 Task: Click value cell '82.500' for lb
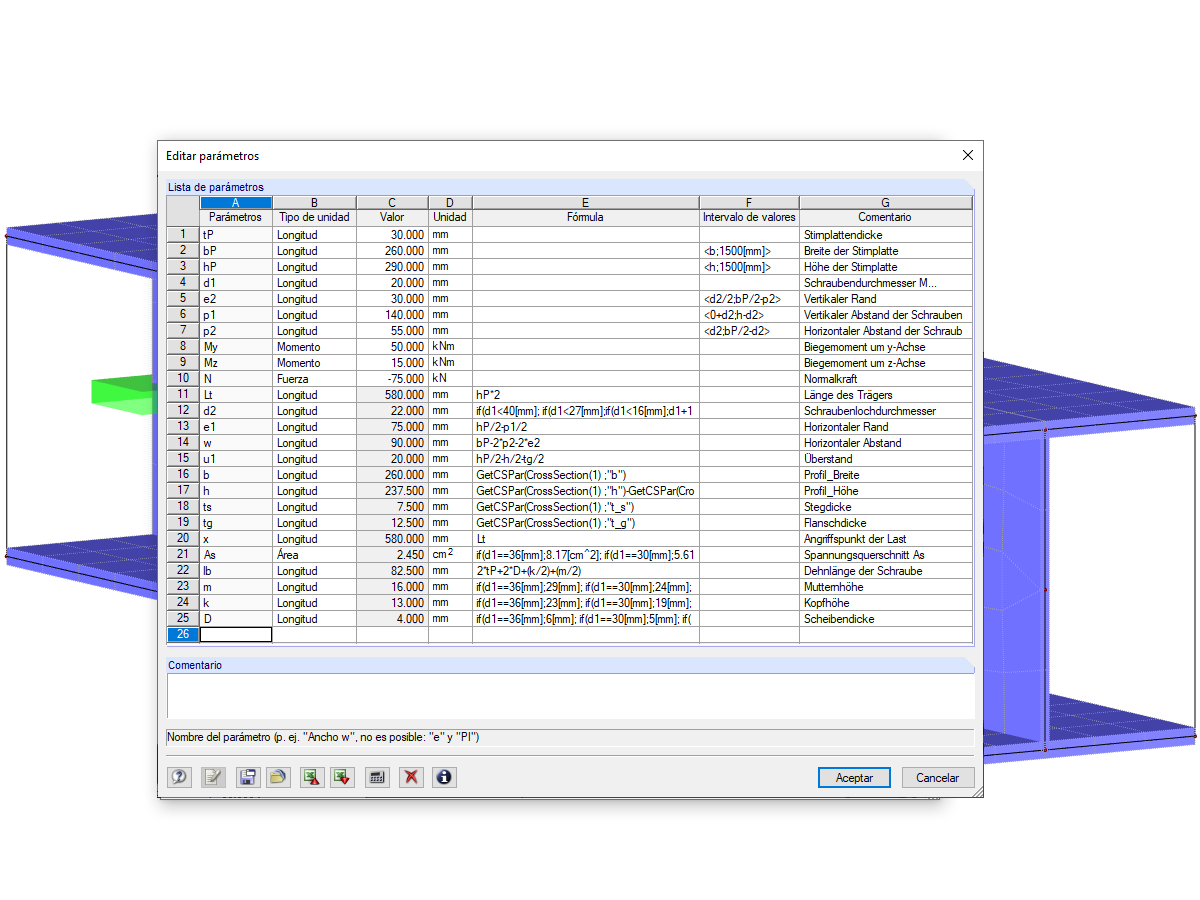(x=392, y=571)
